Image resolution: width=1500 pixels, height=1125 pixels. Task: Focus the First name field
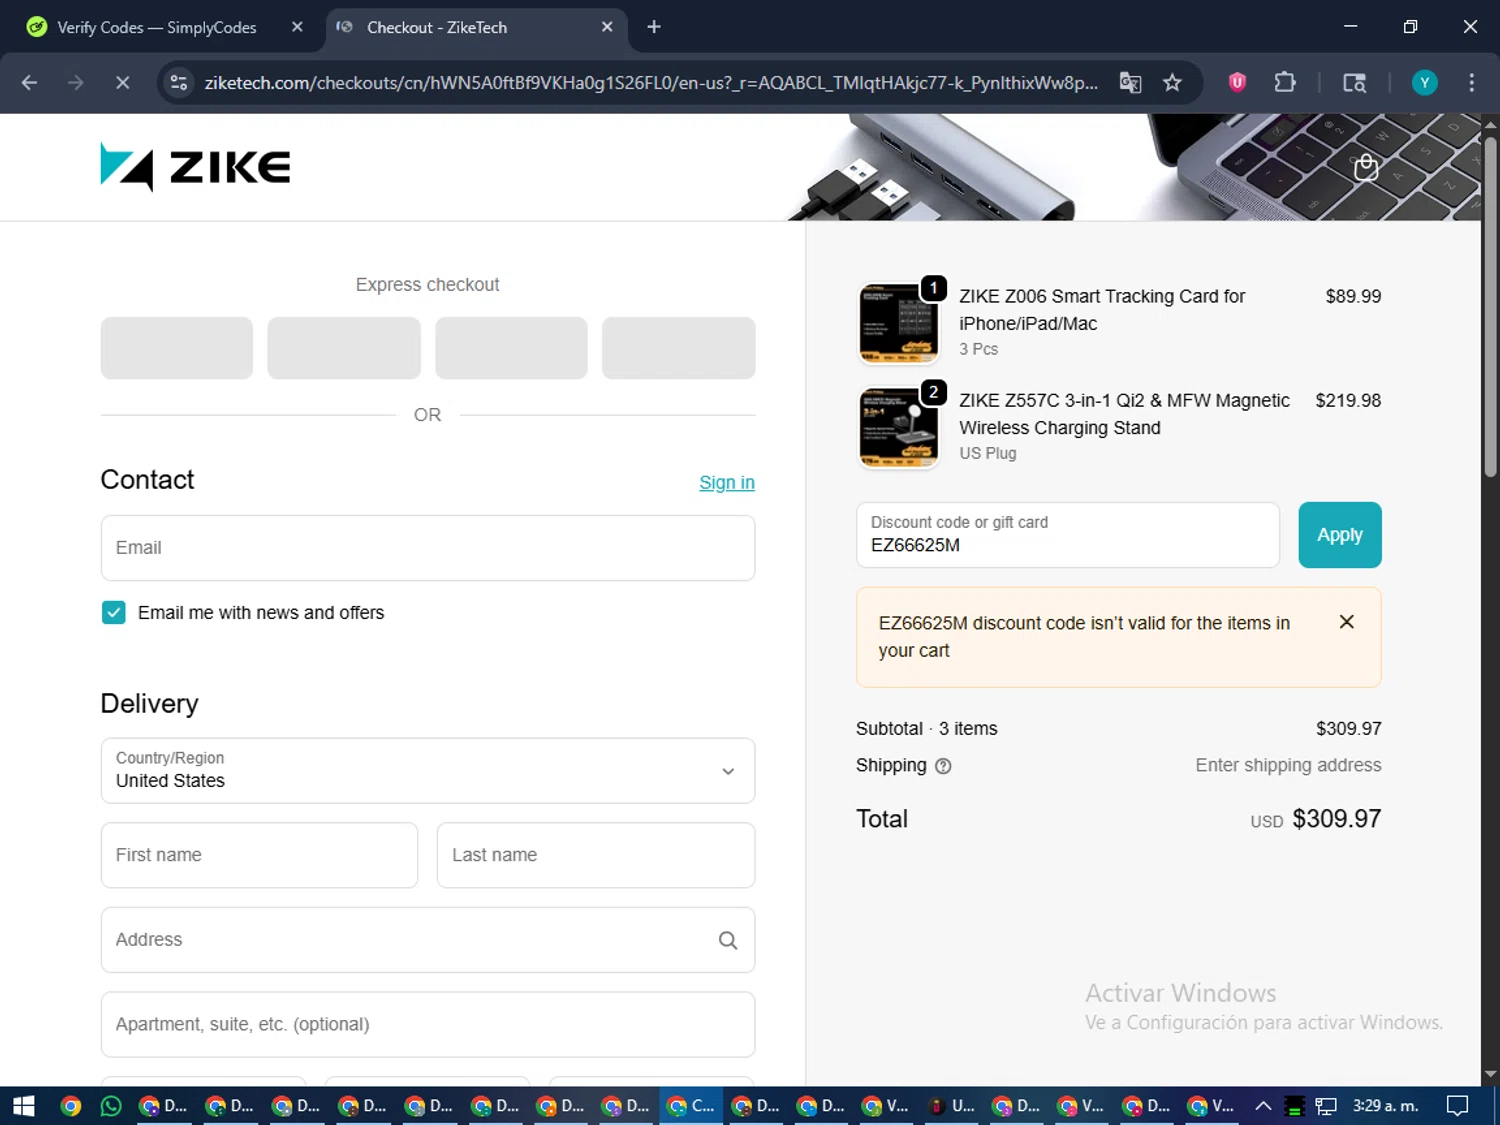coord(259,855)
